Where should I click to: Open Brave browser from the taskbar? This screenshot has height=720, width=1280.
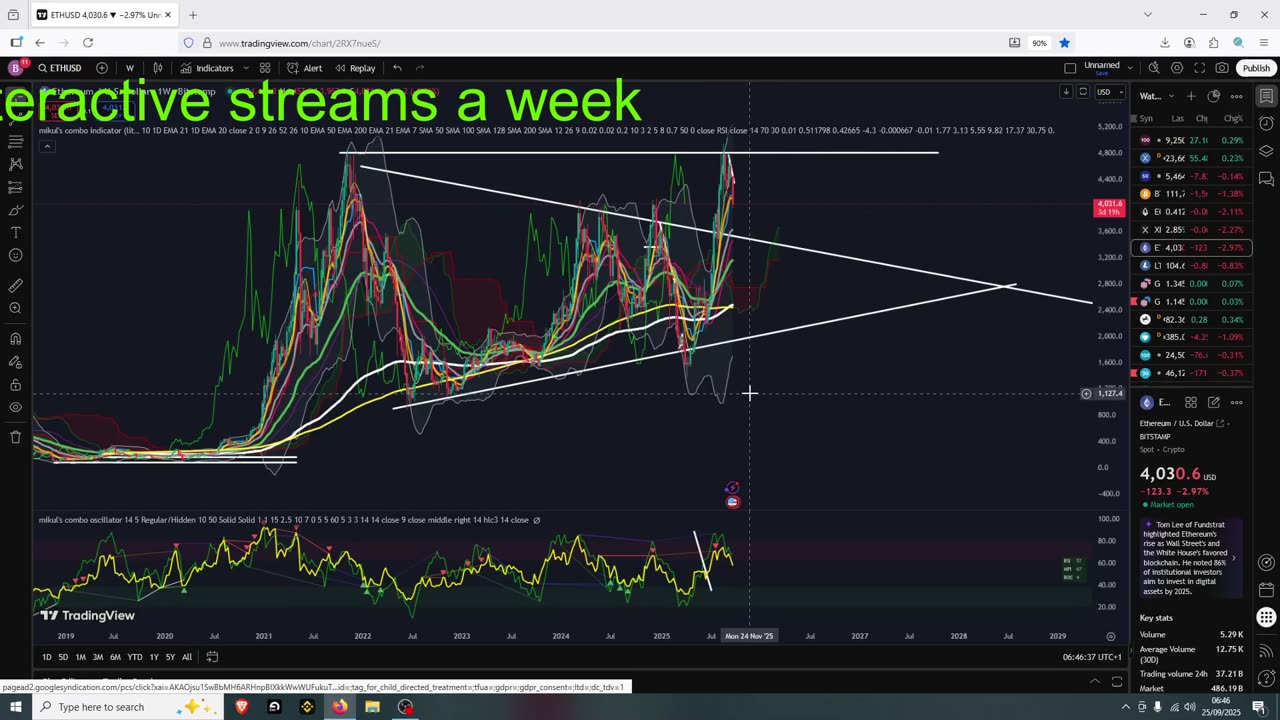[x=241, y=707]
